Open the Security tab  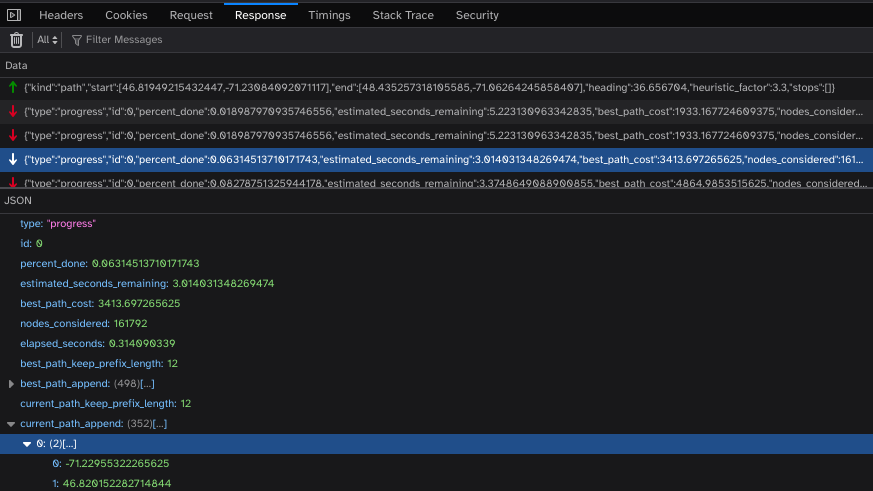click(477, 15)
